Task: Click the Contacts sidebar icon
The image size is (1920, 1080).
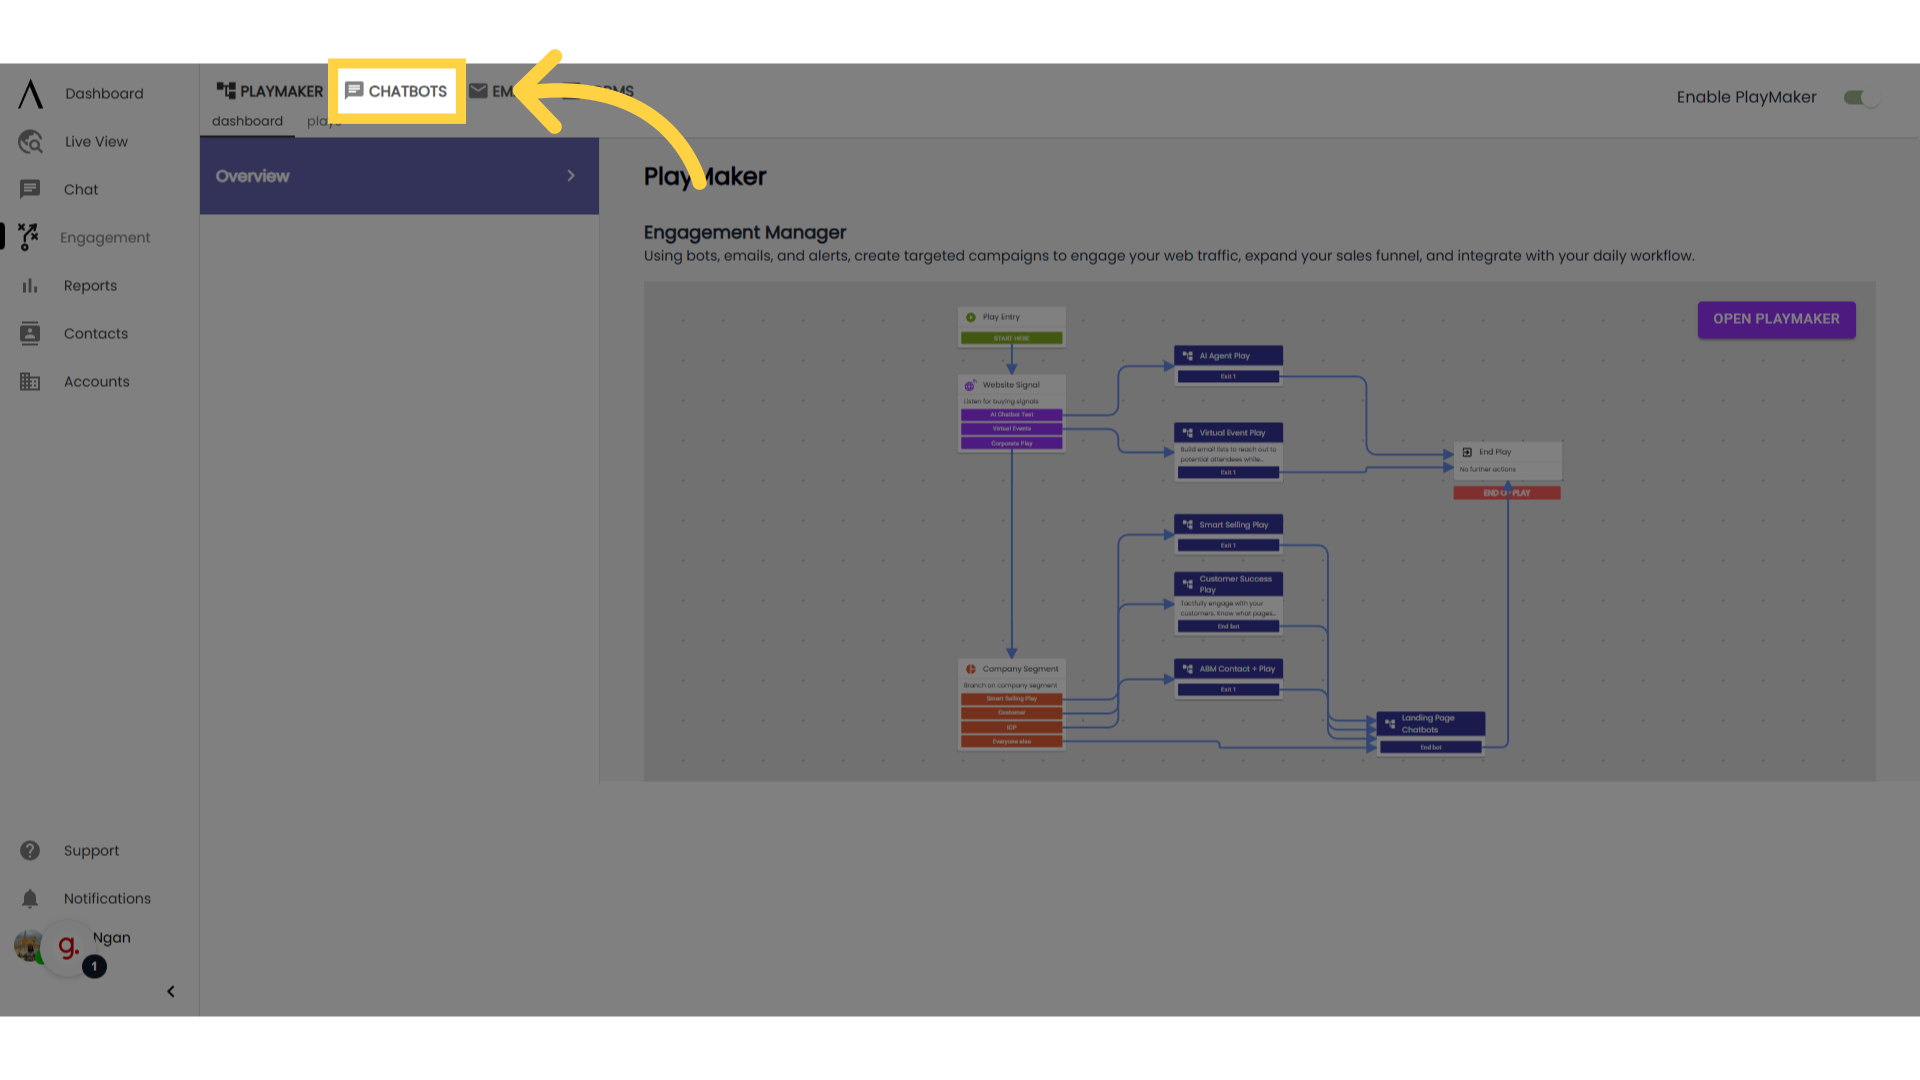Action: [x=29, y=334]
